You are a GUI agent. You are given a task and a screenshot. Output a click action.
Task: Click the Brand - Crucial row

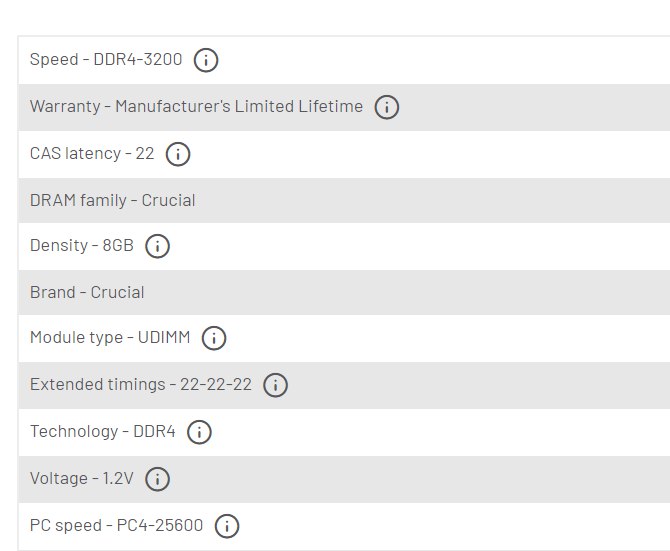(344, 293)
